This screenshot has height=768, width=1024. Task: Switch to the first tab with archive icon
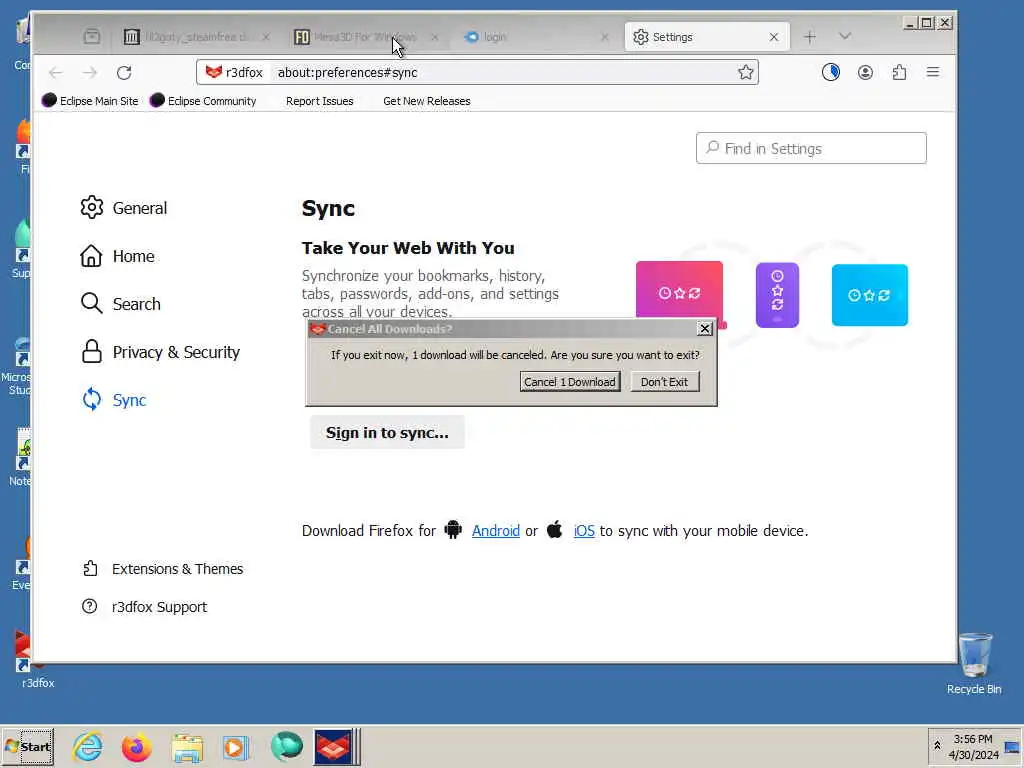click(x=196, y=37)
